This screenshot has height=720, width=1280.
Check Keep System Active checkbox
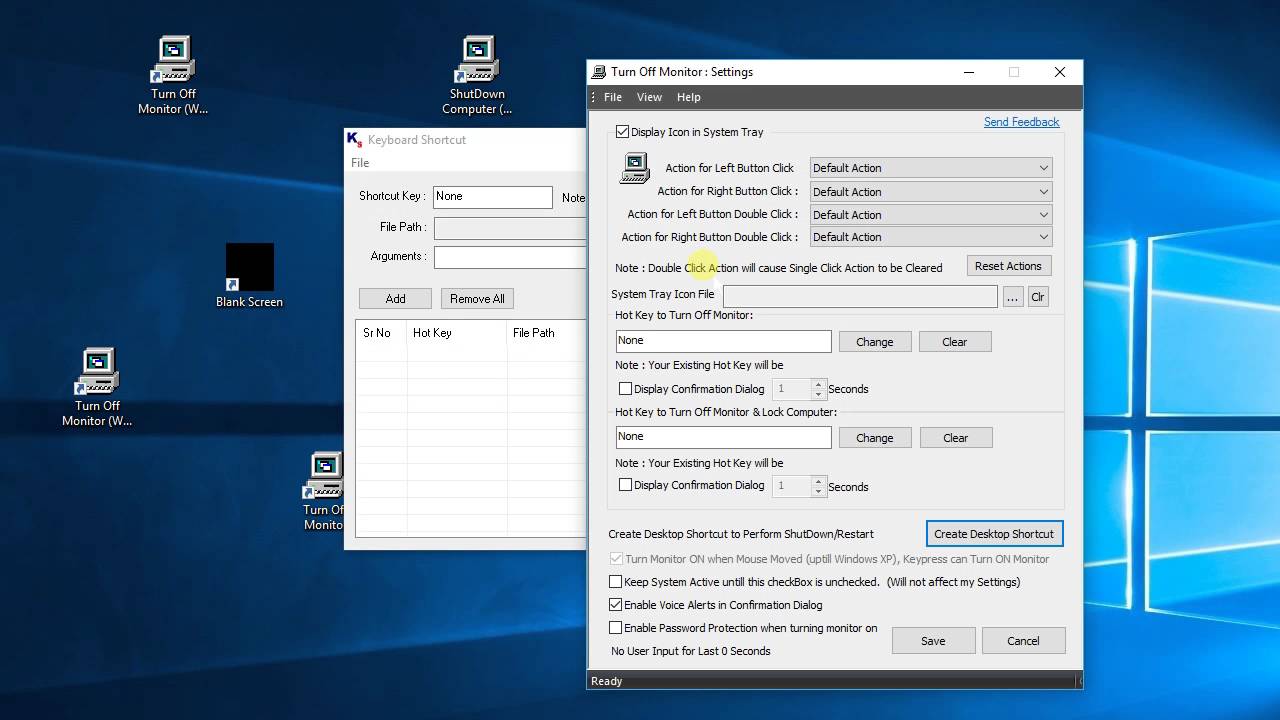(616, 582)
